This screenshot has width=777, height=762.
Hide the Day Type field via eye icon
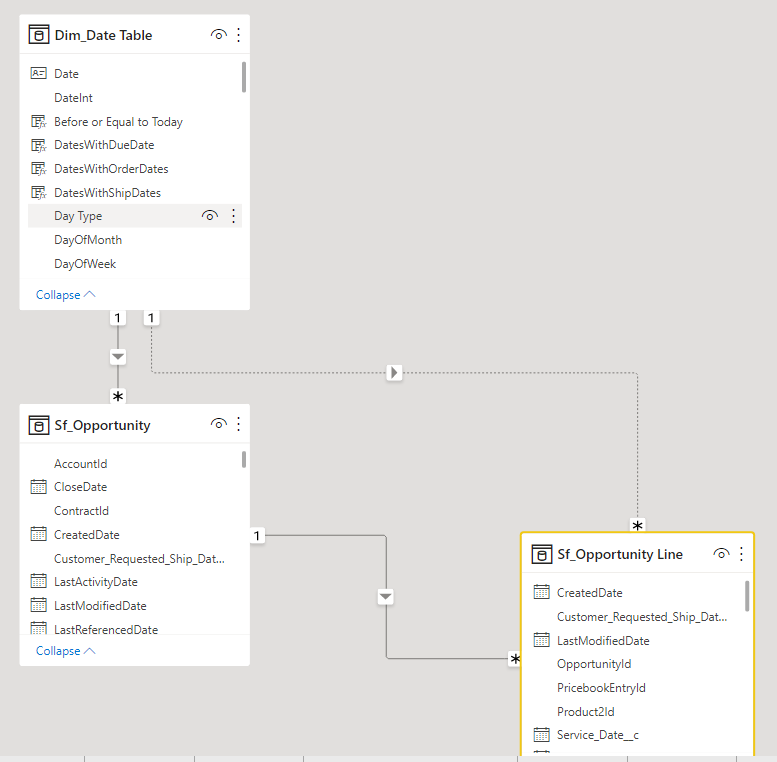pyautogui.click(x=210, y=216)
